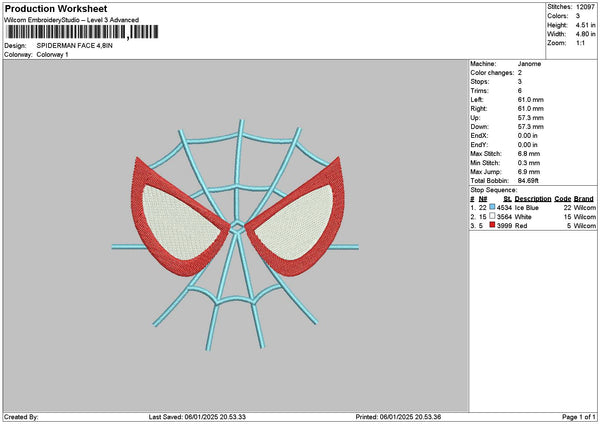Select 'Printed: 06/01/2025 20.53.36' text
This screenshot has width=600, height=424.
pos(398,417)
